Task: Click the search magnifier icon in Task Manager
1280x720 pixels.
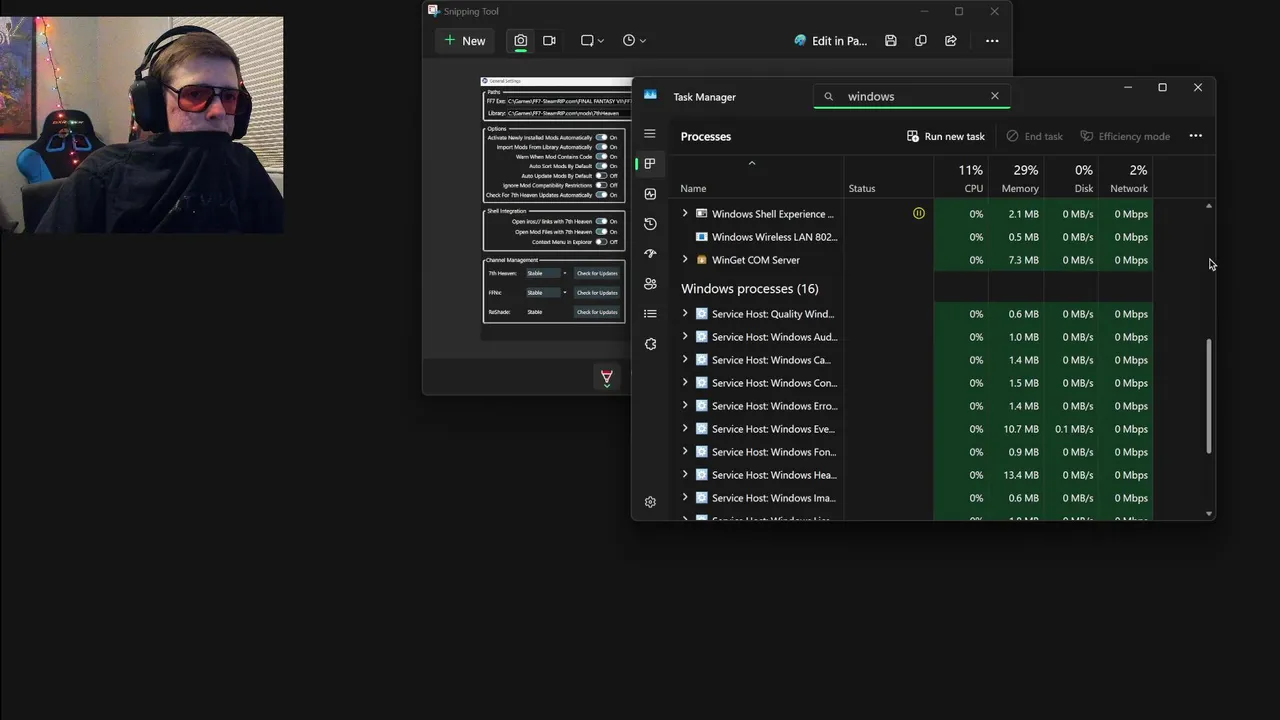Action: coord(828,97)
